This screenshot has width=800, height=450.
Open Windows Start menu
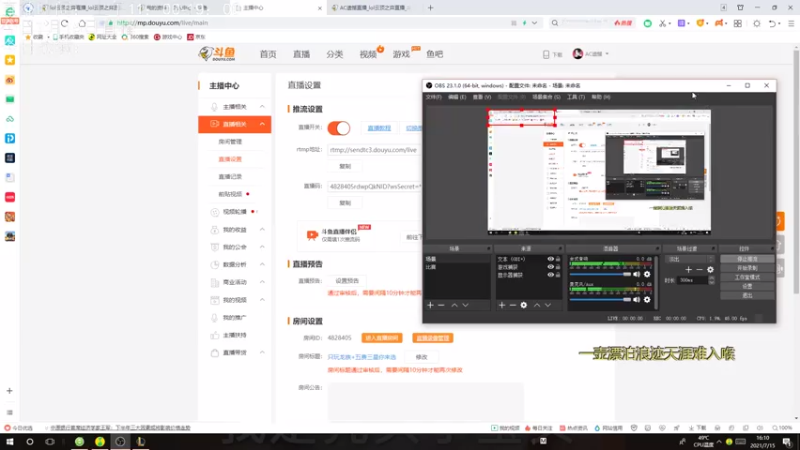point(10,442)
